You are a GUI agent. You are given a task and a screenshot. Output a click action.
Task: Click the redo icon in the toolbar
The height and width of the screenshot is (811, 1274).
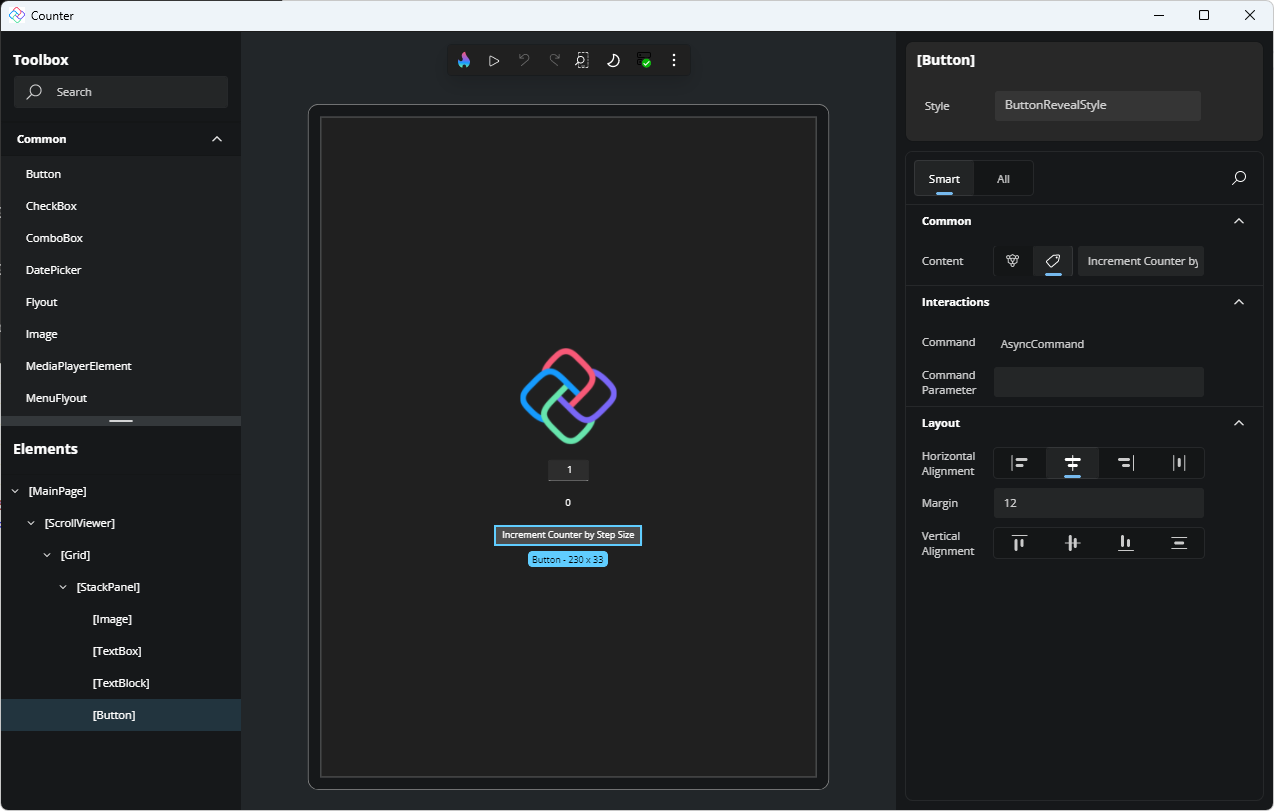[553, 60]
